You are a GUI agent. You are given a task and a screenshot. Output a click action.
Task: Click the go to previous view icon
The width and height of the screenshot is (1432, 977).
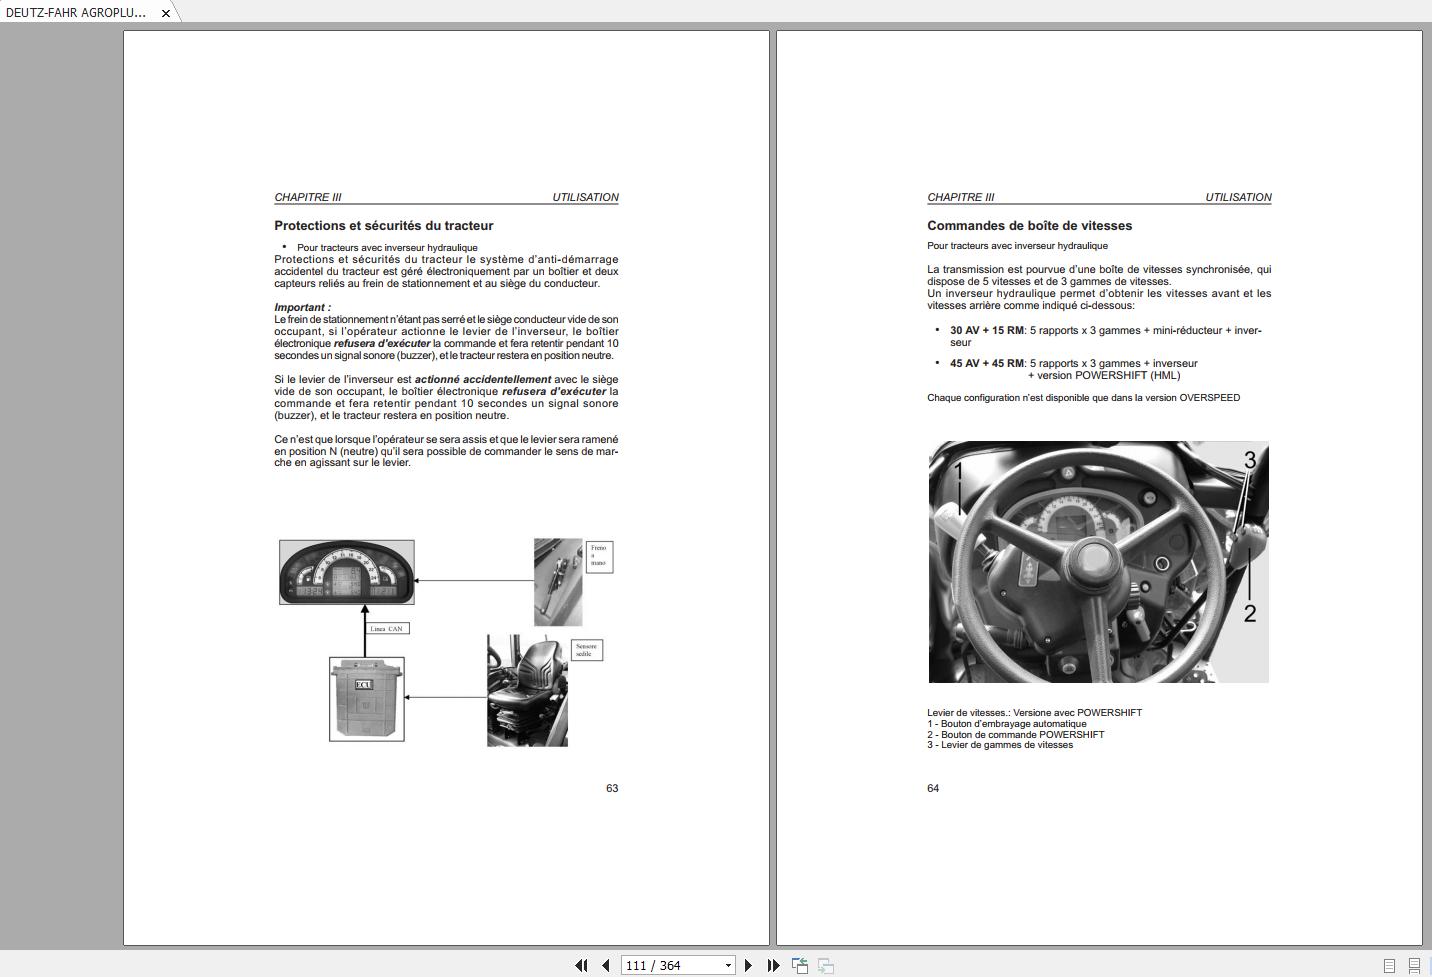click(800, 965)
